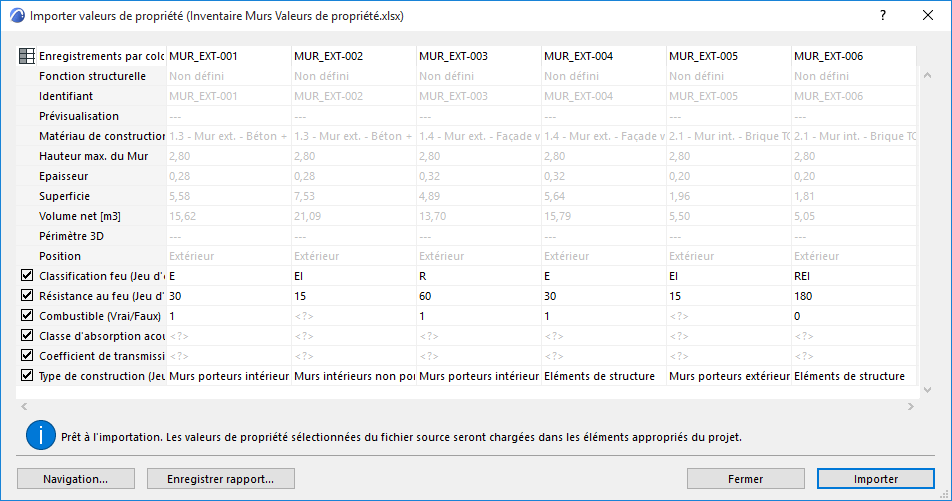Select the Périmètre 3D row label
Image resolution: width=952 pixels, height=501 pixels.
(x=72, y=236)
